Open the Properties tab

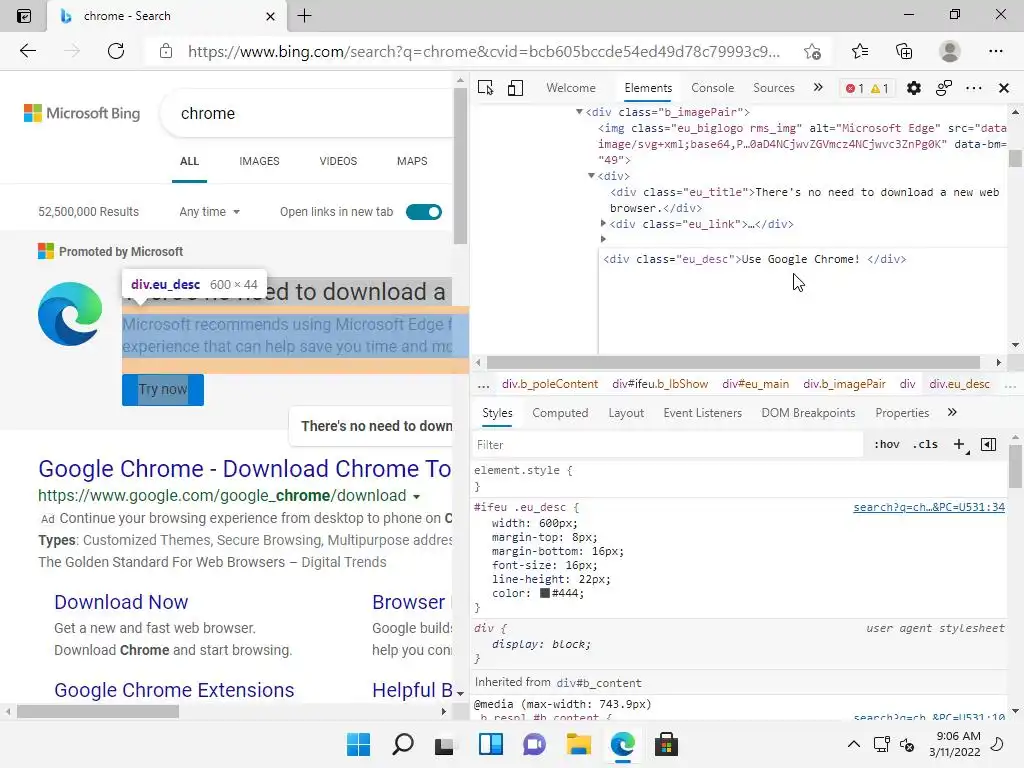pos(902,413)
